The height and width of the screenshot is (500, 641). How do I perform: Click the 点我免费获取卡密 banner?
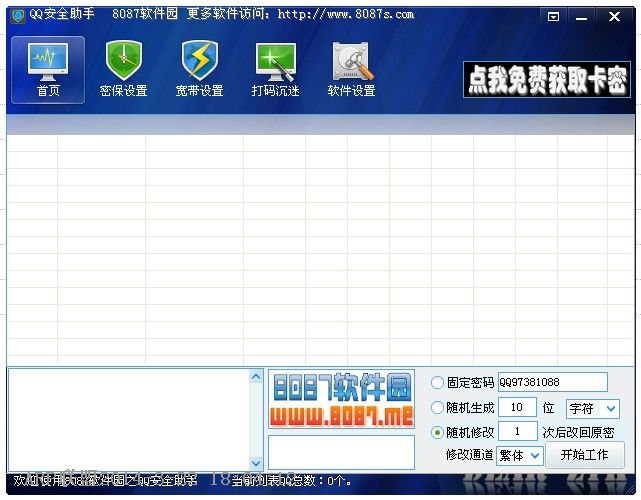click(x=547, y=79)
